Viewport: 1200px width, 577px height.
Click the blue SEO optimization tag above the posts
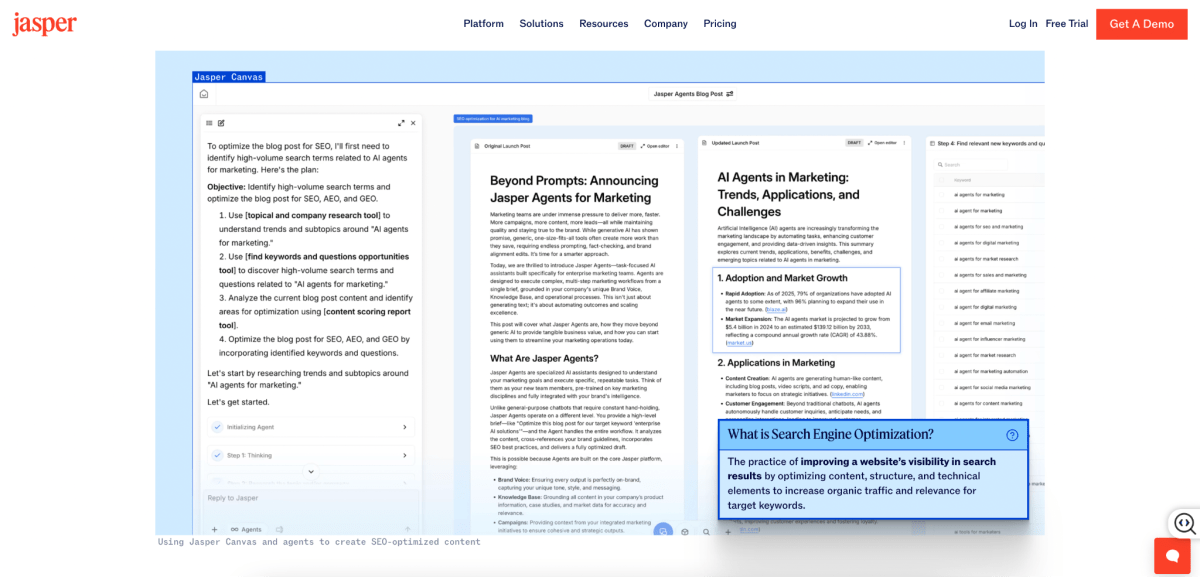pyautogui.click(x=493, y=118)
